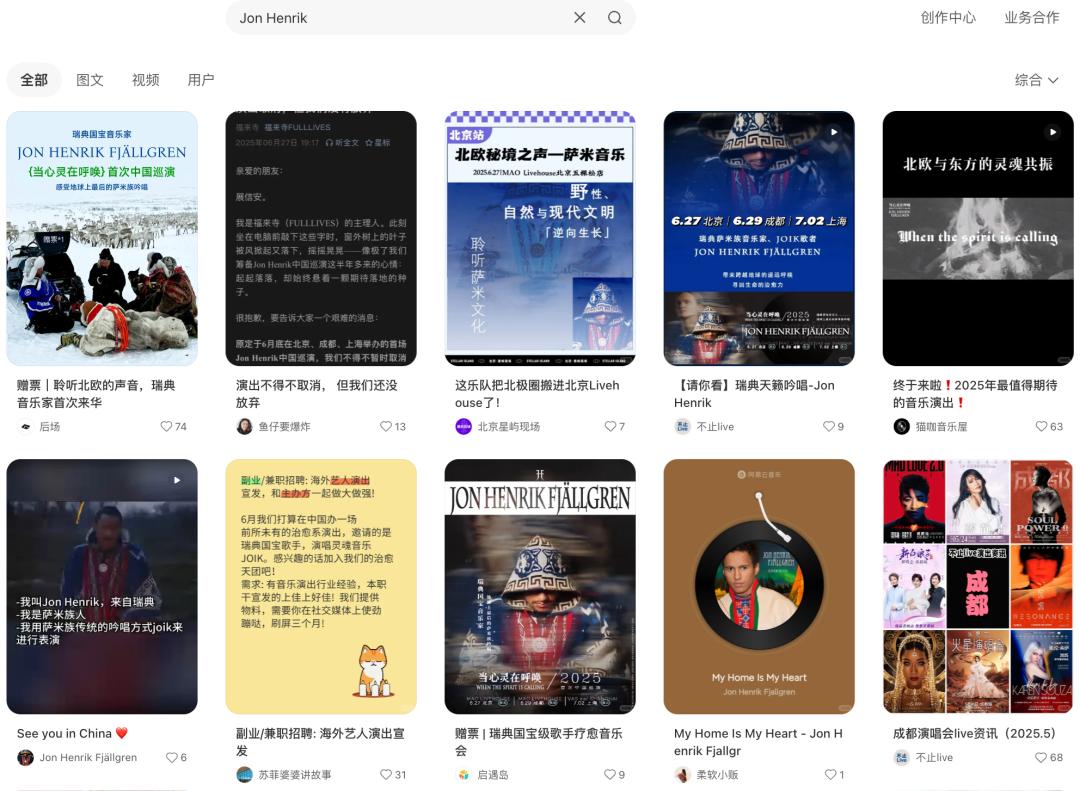Play the 北欧与东方的灵魂共振 video thumbnail
Image resolution: width=1080 pixels, height=791 pixels.
pos(978,238)
